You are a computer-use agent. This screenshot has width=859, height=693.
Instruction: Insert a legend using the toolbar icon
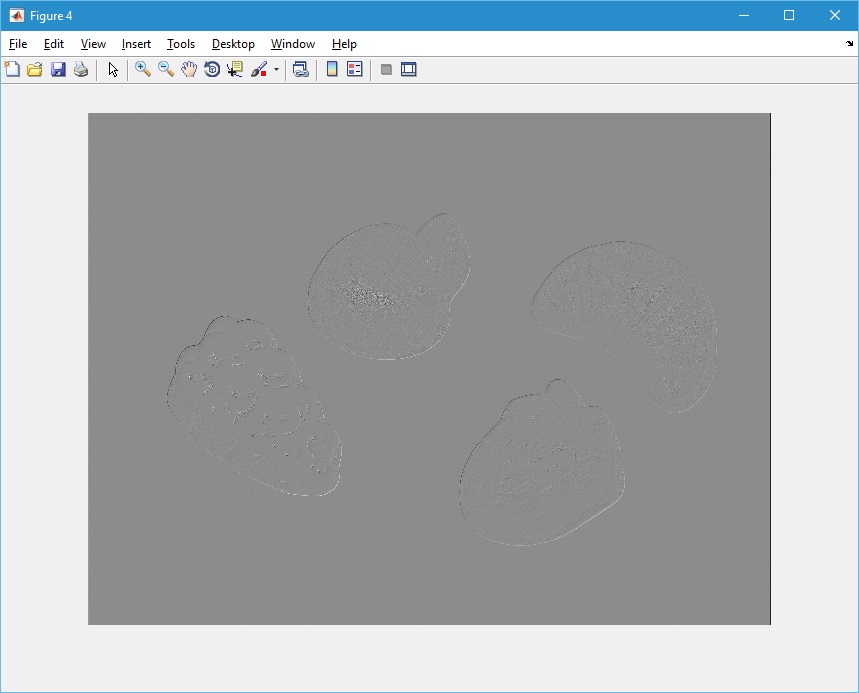[x=354, y=69]
